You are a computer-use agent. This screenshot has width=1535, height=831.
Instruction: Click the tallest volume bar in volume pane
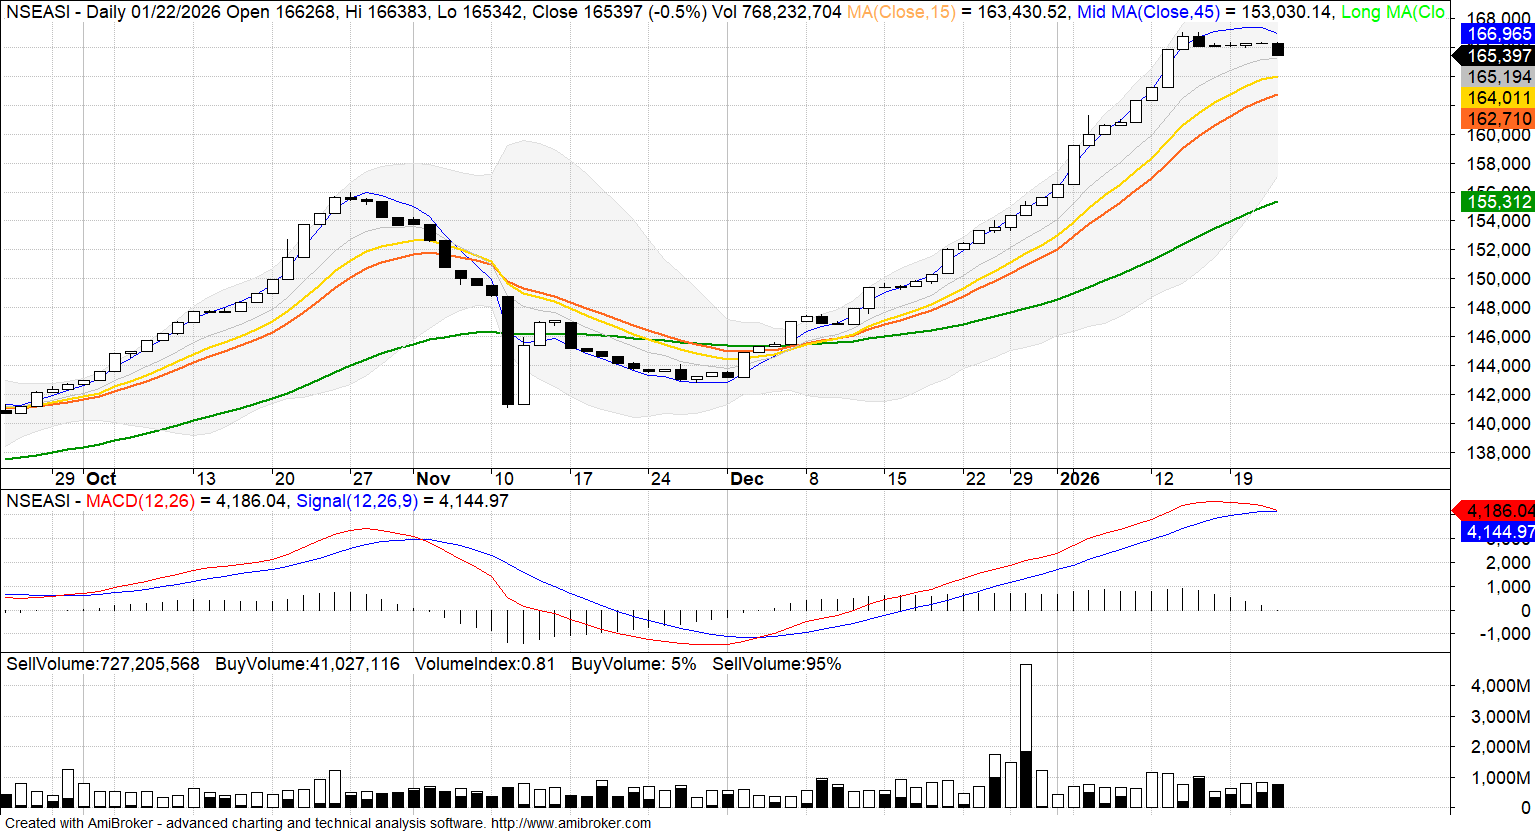pos(1025,735)
